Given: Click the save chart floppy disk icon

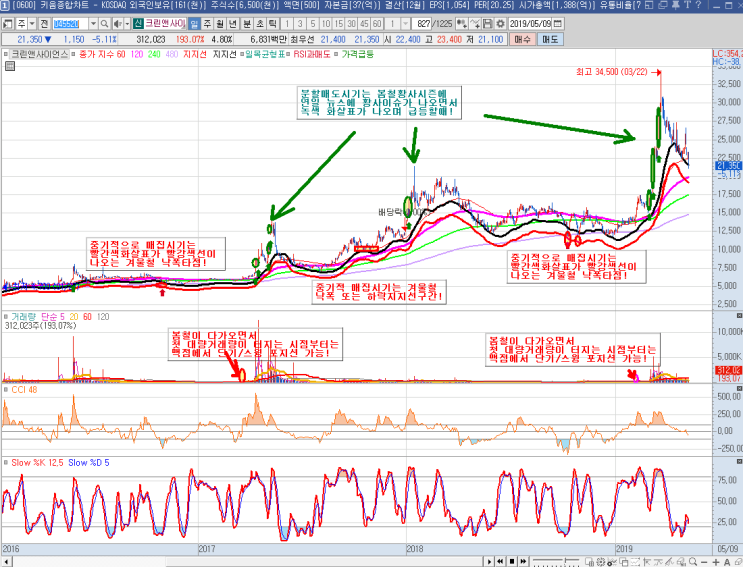Looking at the screenshot, I should [488, 24].
